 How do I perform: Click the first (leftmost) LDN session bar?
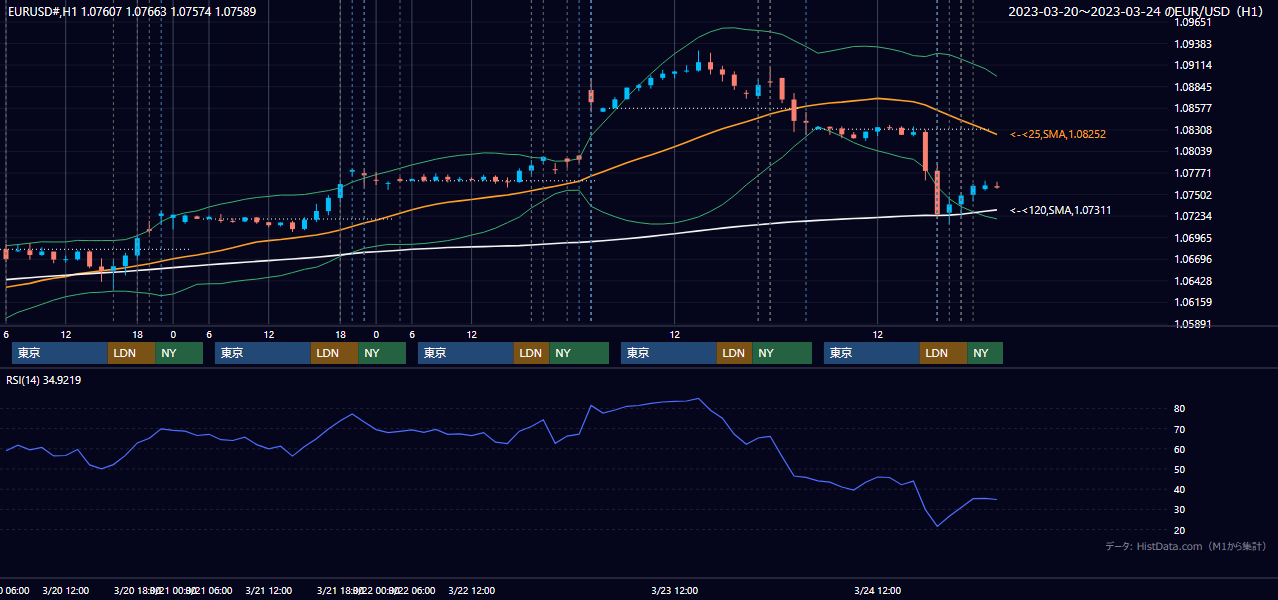tap(131, 353)
